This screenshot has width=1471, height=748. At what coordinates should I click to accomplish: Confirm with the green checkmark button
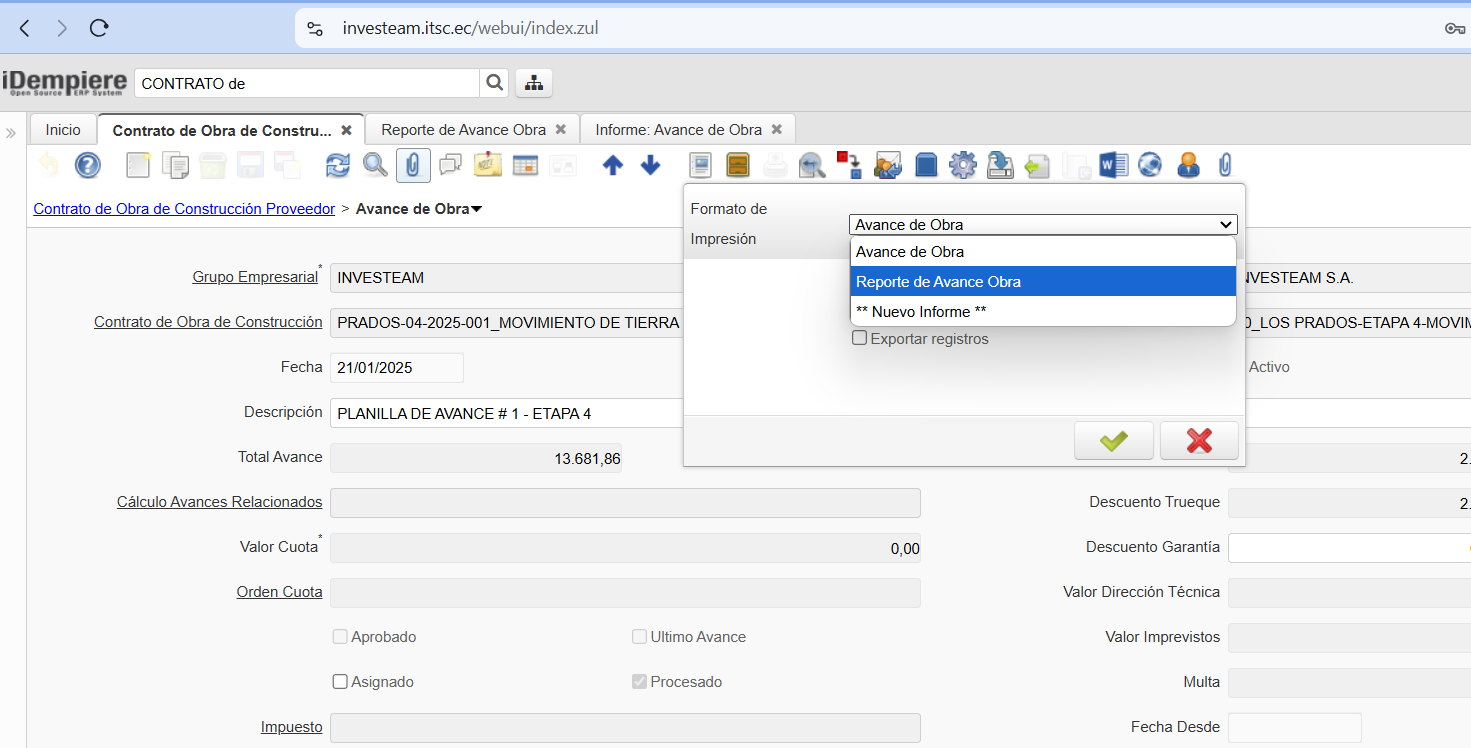tap(1113, 440)
